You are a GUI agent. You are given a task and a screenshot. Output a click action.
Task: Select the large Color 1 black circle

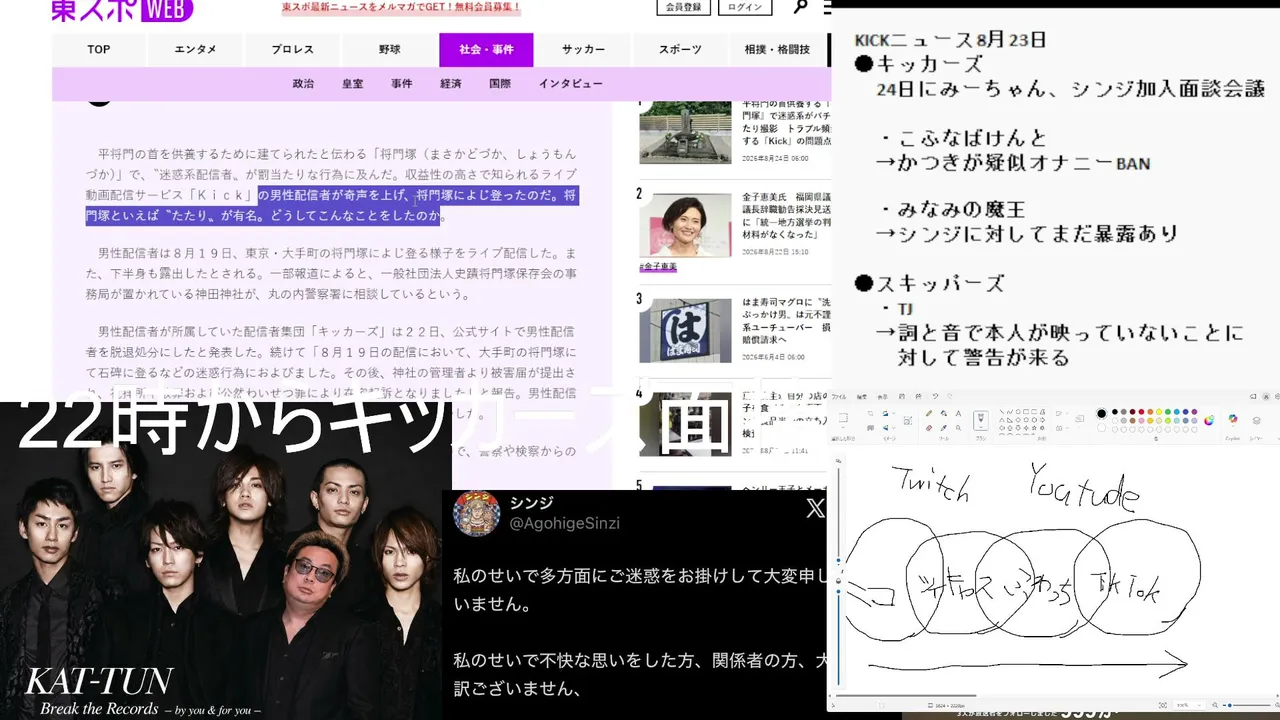pyautogui.click(x=1101, y=413)
